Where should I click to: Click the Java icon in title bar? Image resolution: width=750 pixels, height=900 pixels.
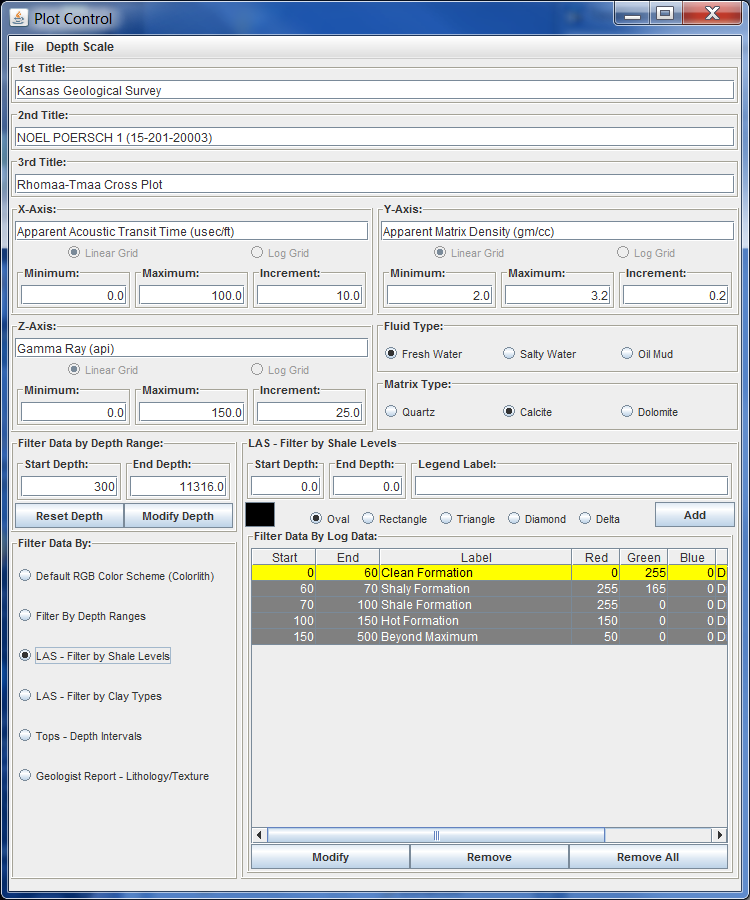(x=18, y=18)
